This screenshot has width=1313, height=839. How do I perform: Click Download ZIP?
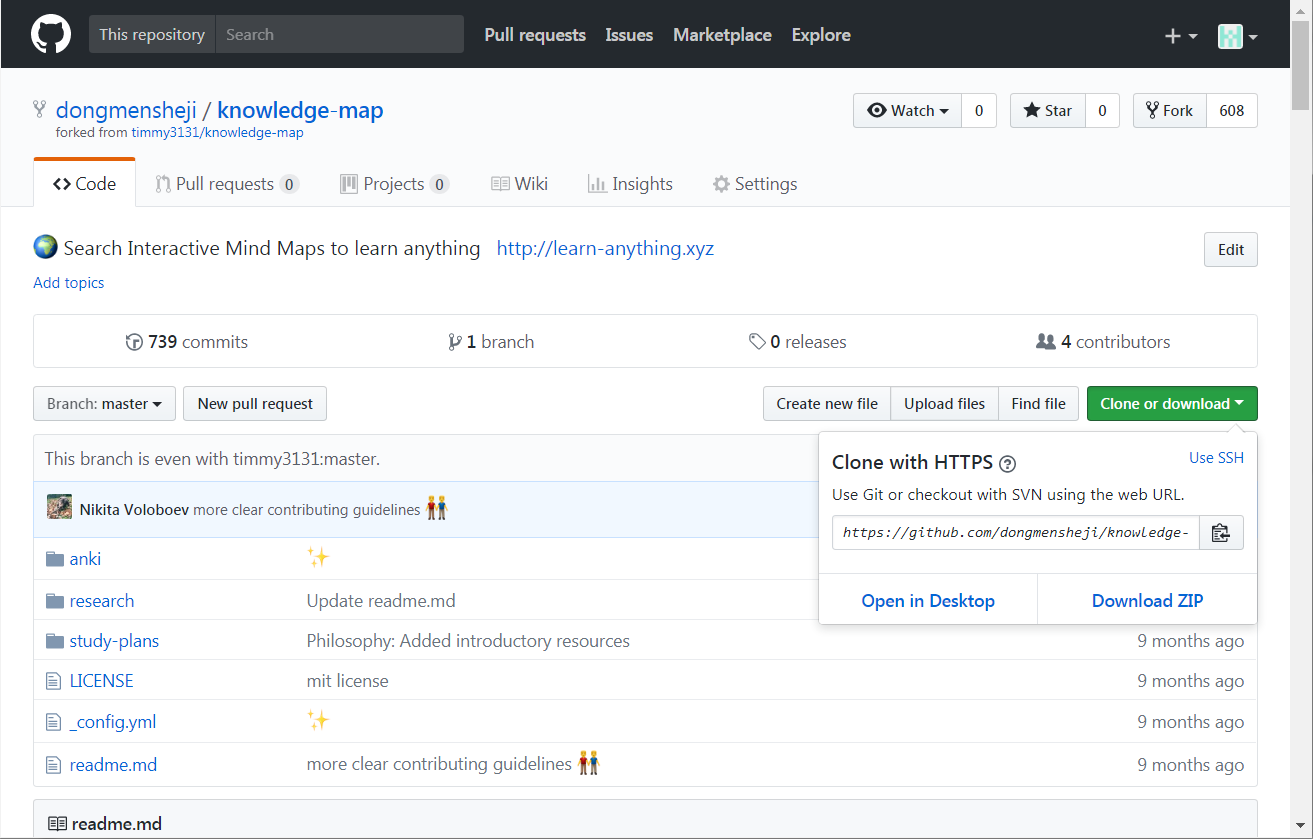(1148, 601)
